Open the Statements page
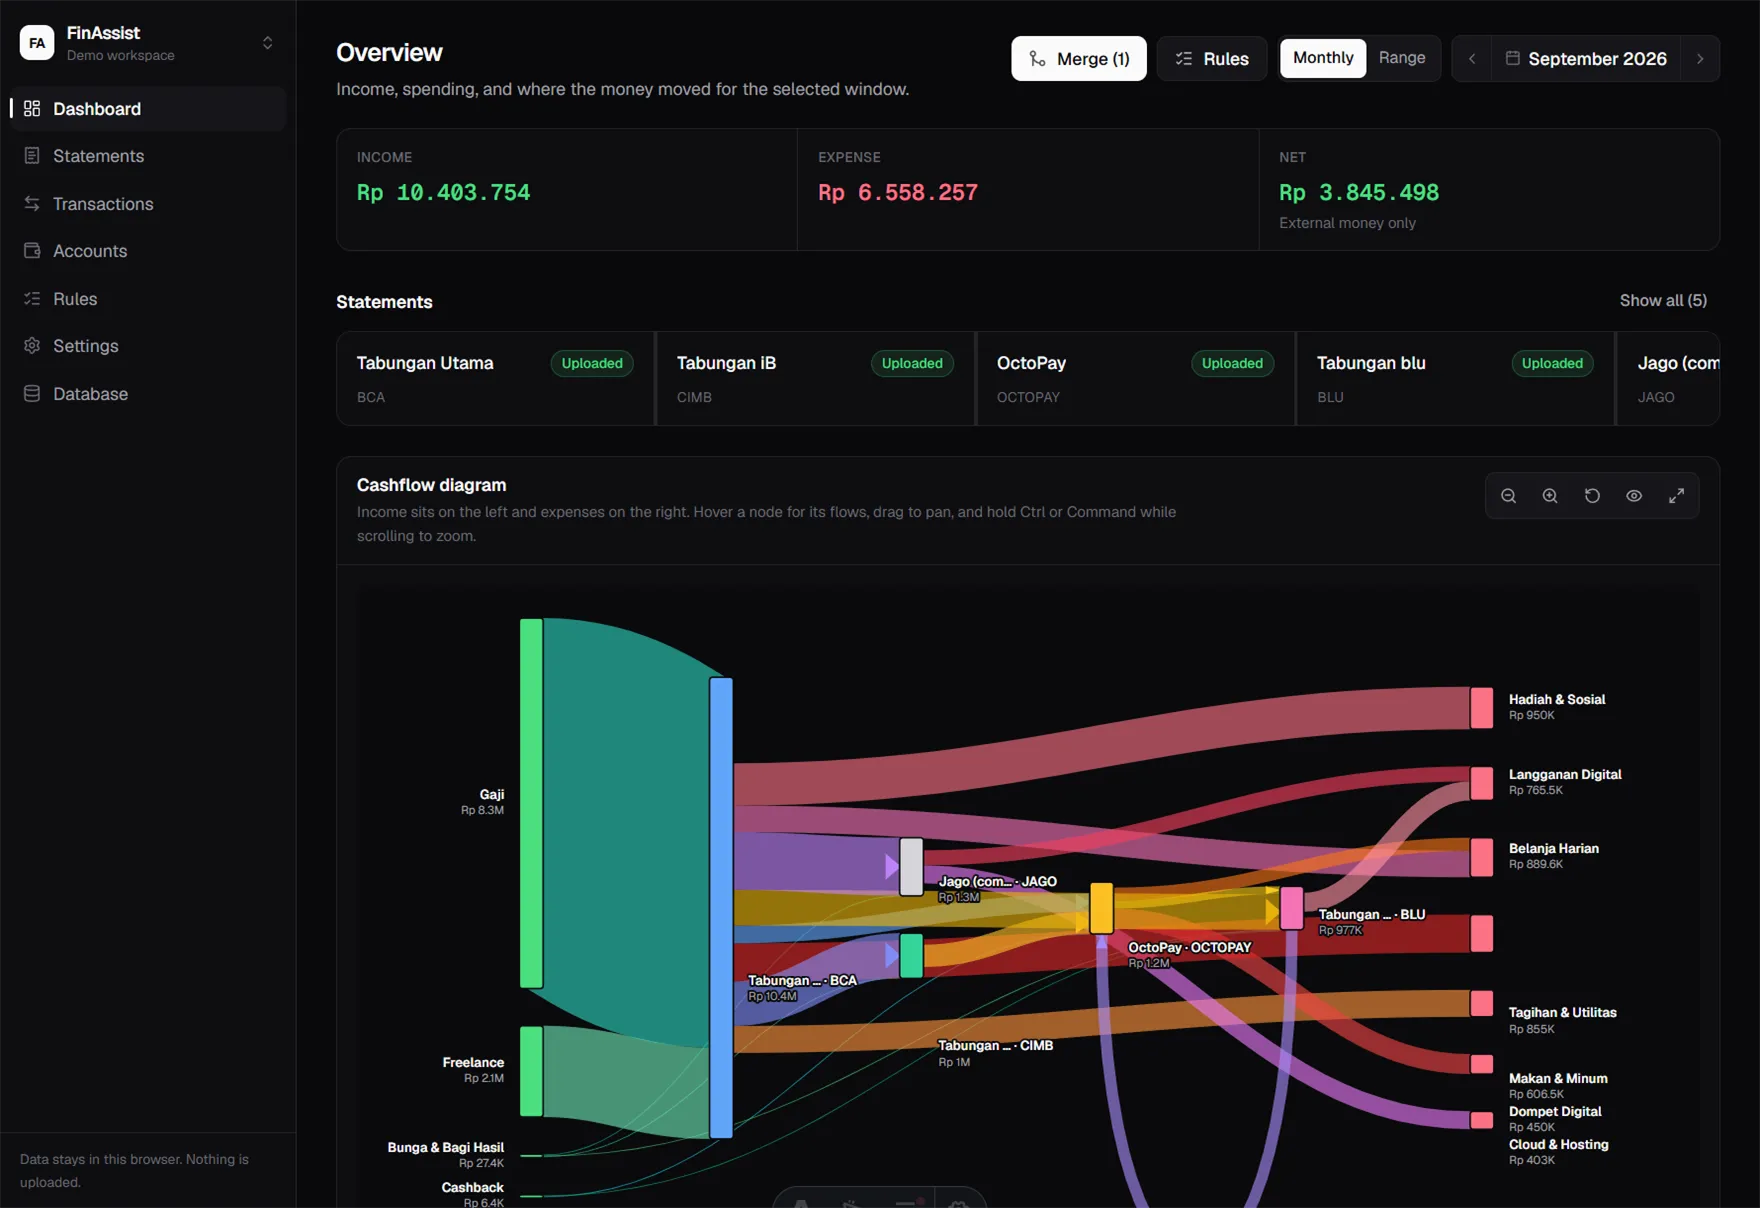Screen dimensions: 1760x1208 click(148, 156)
